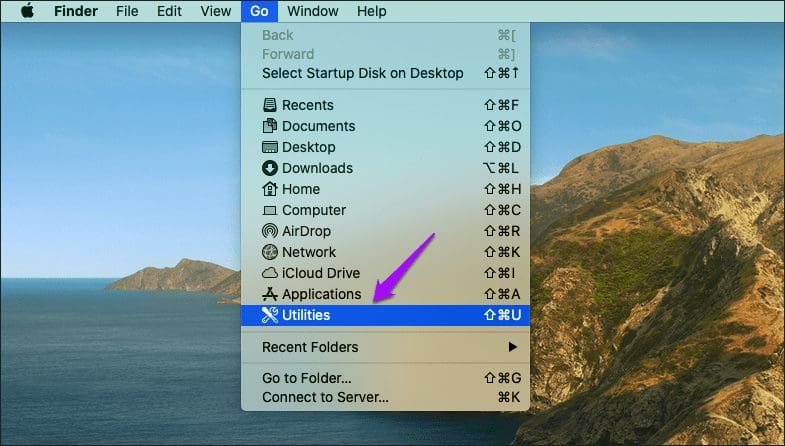Open the Apple menu logo
785x446 pixels.
28,11
